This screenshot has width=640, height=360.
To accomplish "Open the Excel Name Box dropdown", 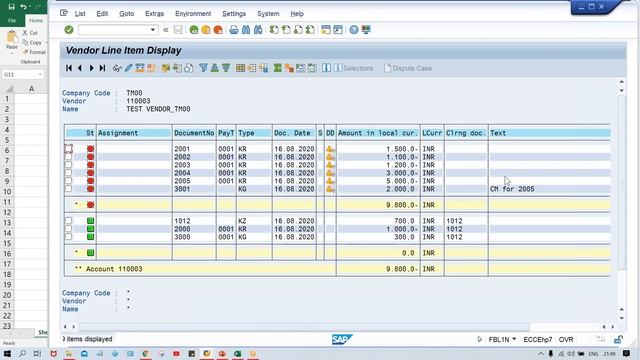I will pos(40,74).
